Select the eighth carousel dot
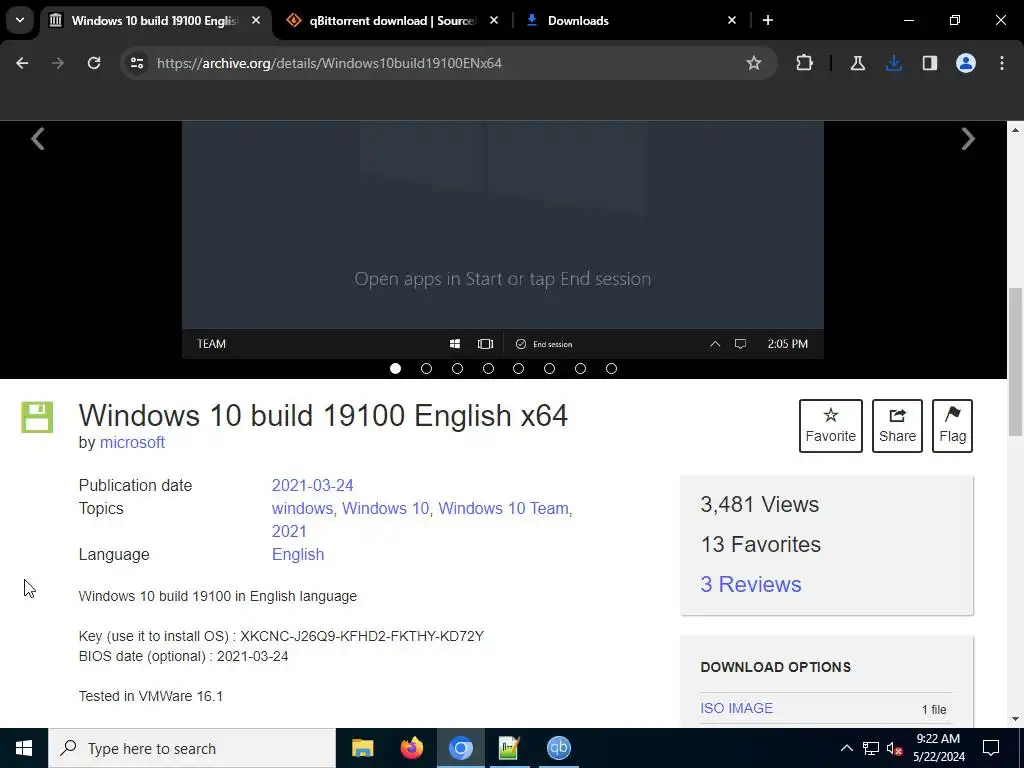The width and height of the screenshot is (1024, 768). [611, 369]
